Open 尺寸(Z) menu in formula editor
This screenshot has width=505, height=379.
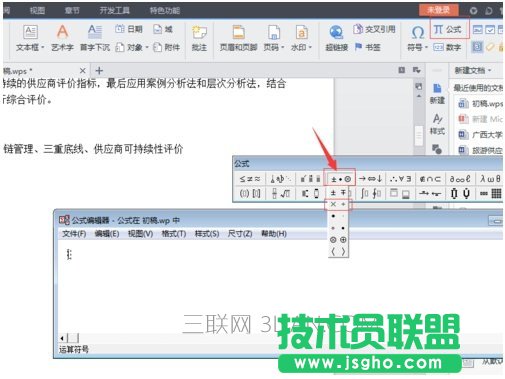click(x=240, y=234)
